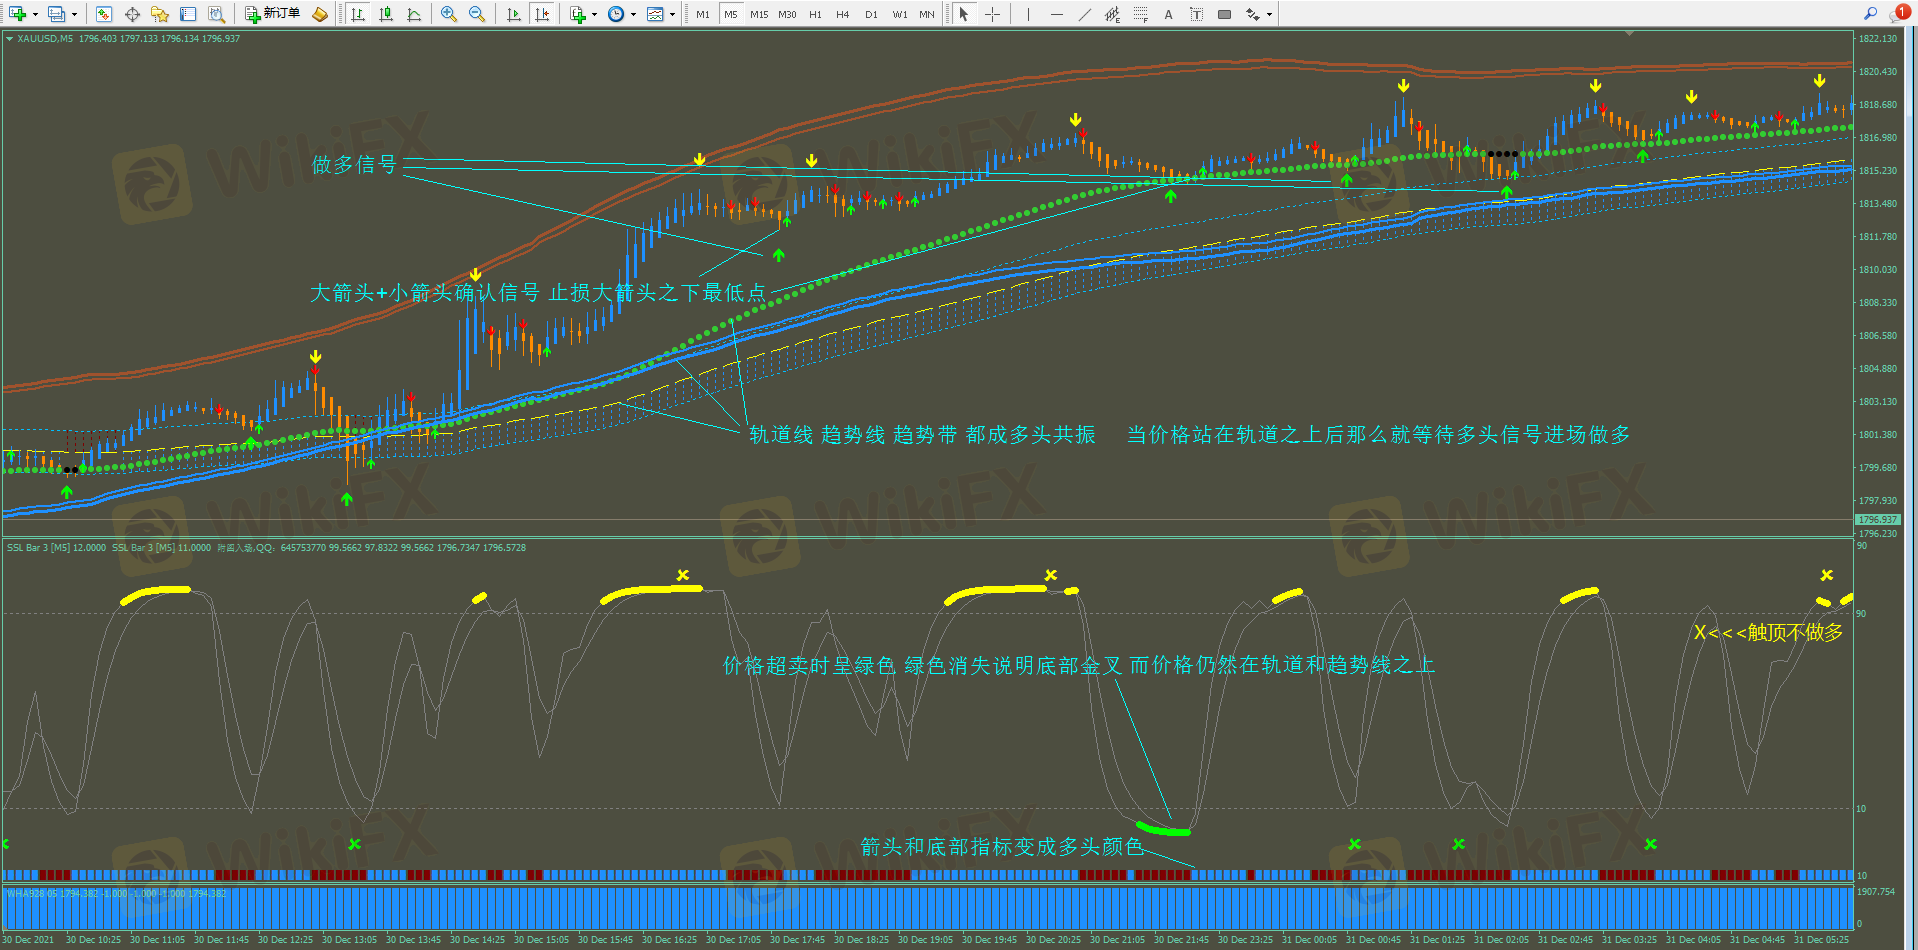This screenshot has height=950, width=1918.
Task: Click the 新订单 new order button
Action: 272,14
